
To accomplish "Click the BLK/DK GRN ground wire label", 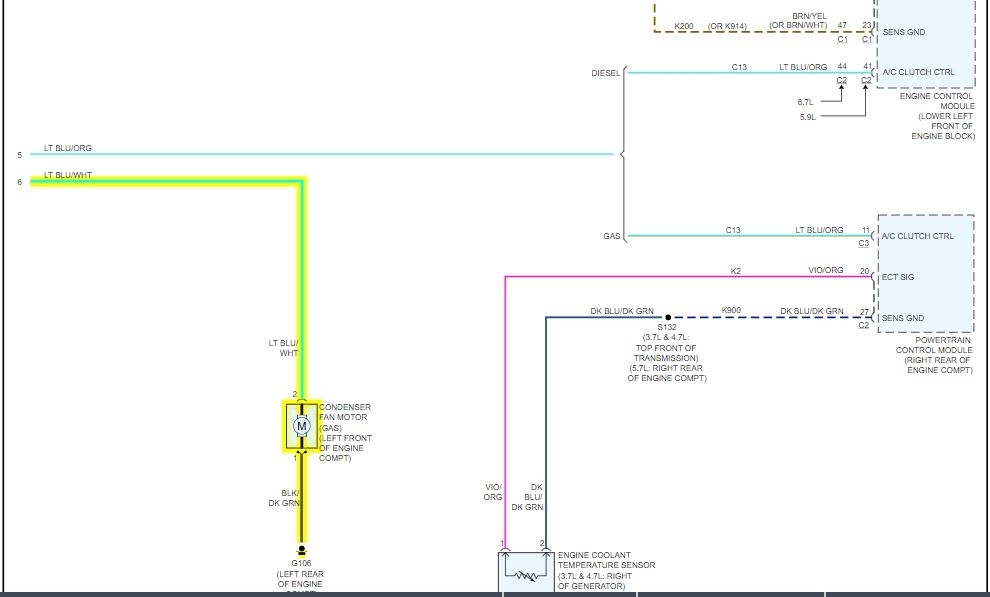I will [x=283, y=498].
